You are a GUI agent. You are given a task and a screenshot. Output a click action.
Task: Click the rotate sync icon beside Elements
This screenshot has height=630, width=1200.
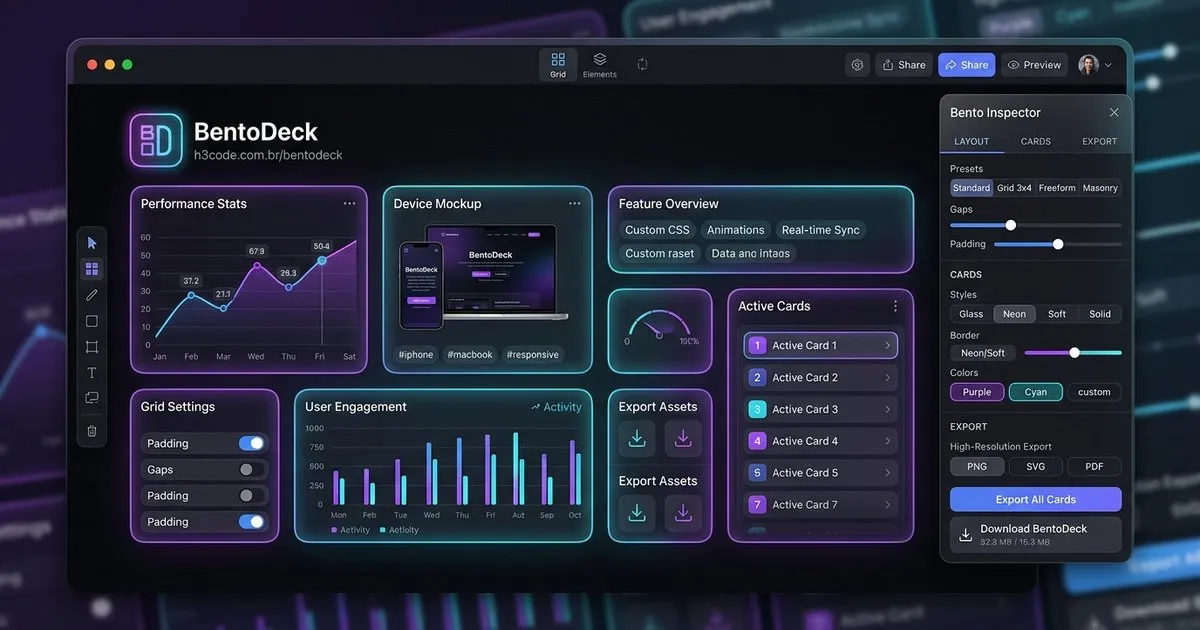pyautogui.click(x=642, y=64)
